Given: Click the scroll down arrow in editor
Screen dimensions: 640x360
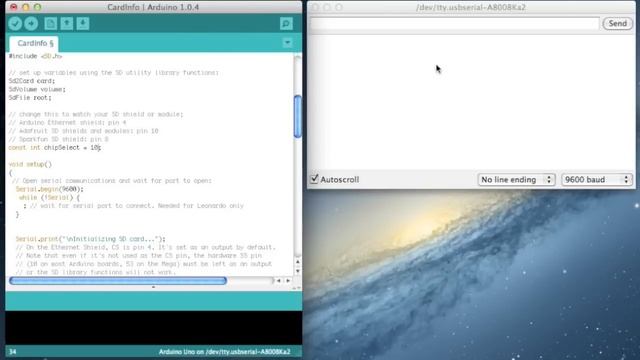Looking at the screenshot, I should coord(298,271).
